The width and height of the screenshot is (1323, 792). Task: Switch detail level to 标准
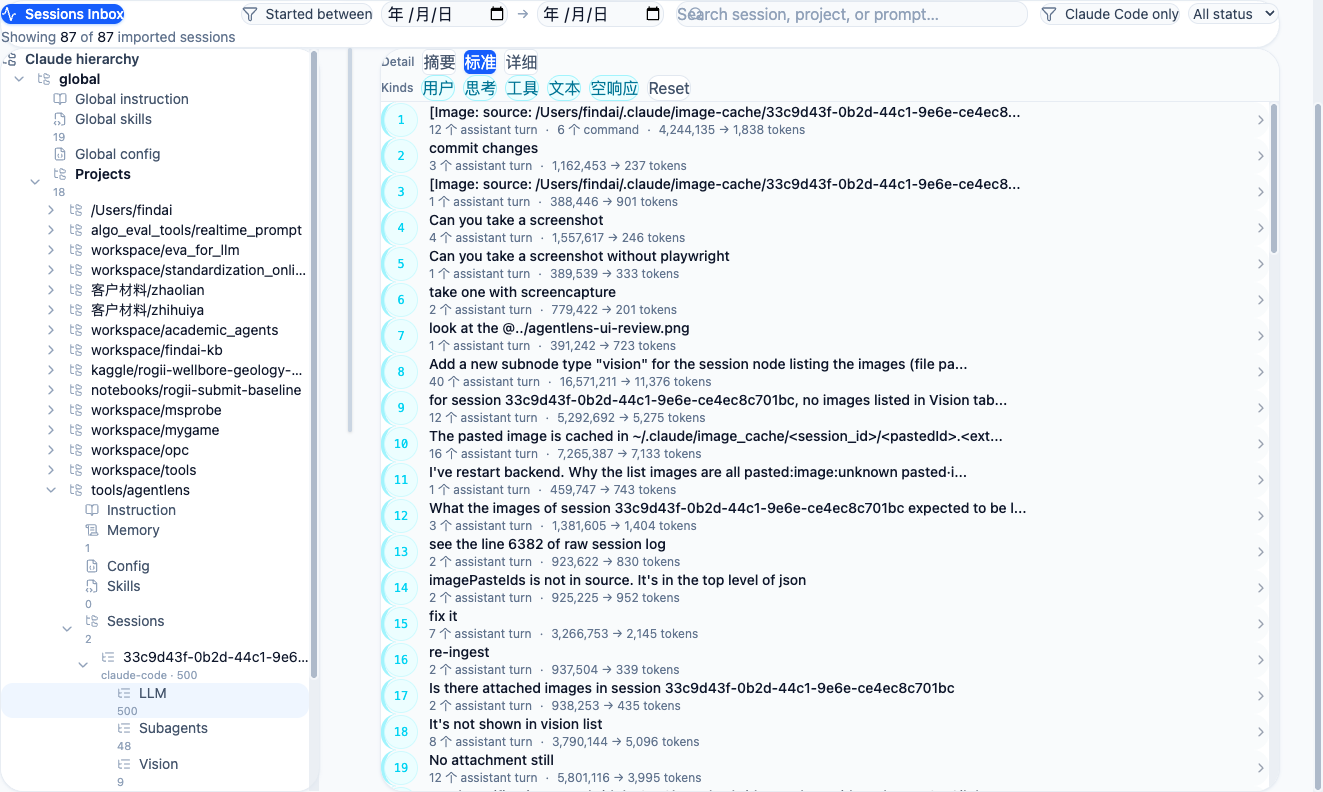tap(480, 62)
